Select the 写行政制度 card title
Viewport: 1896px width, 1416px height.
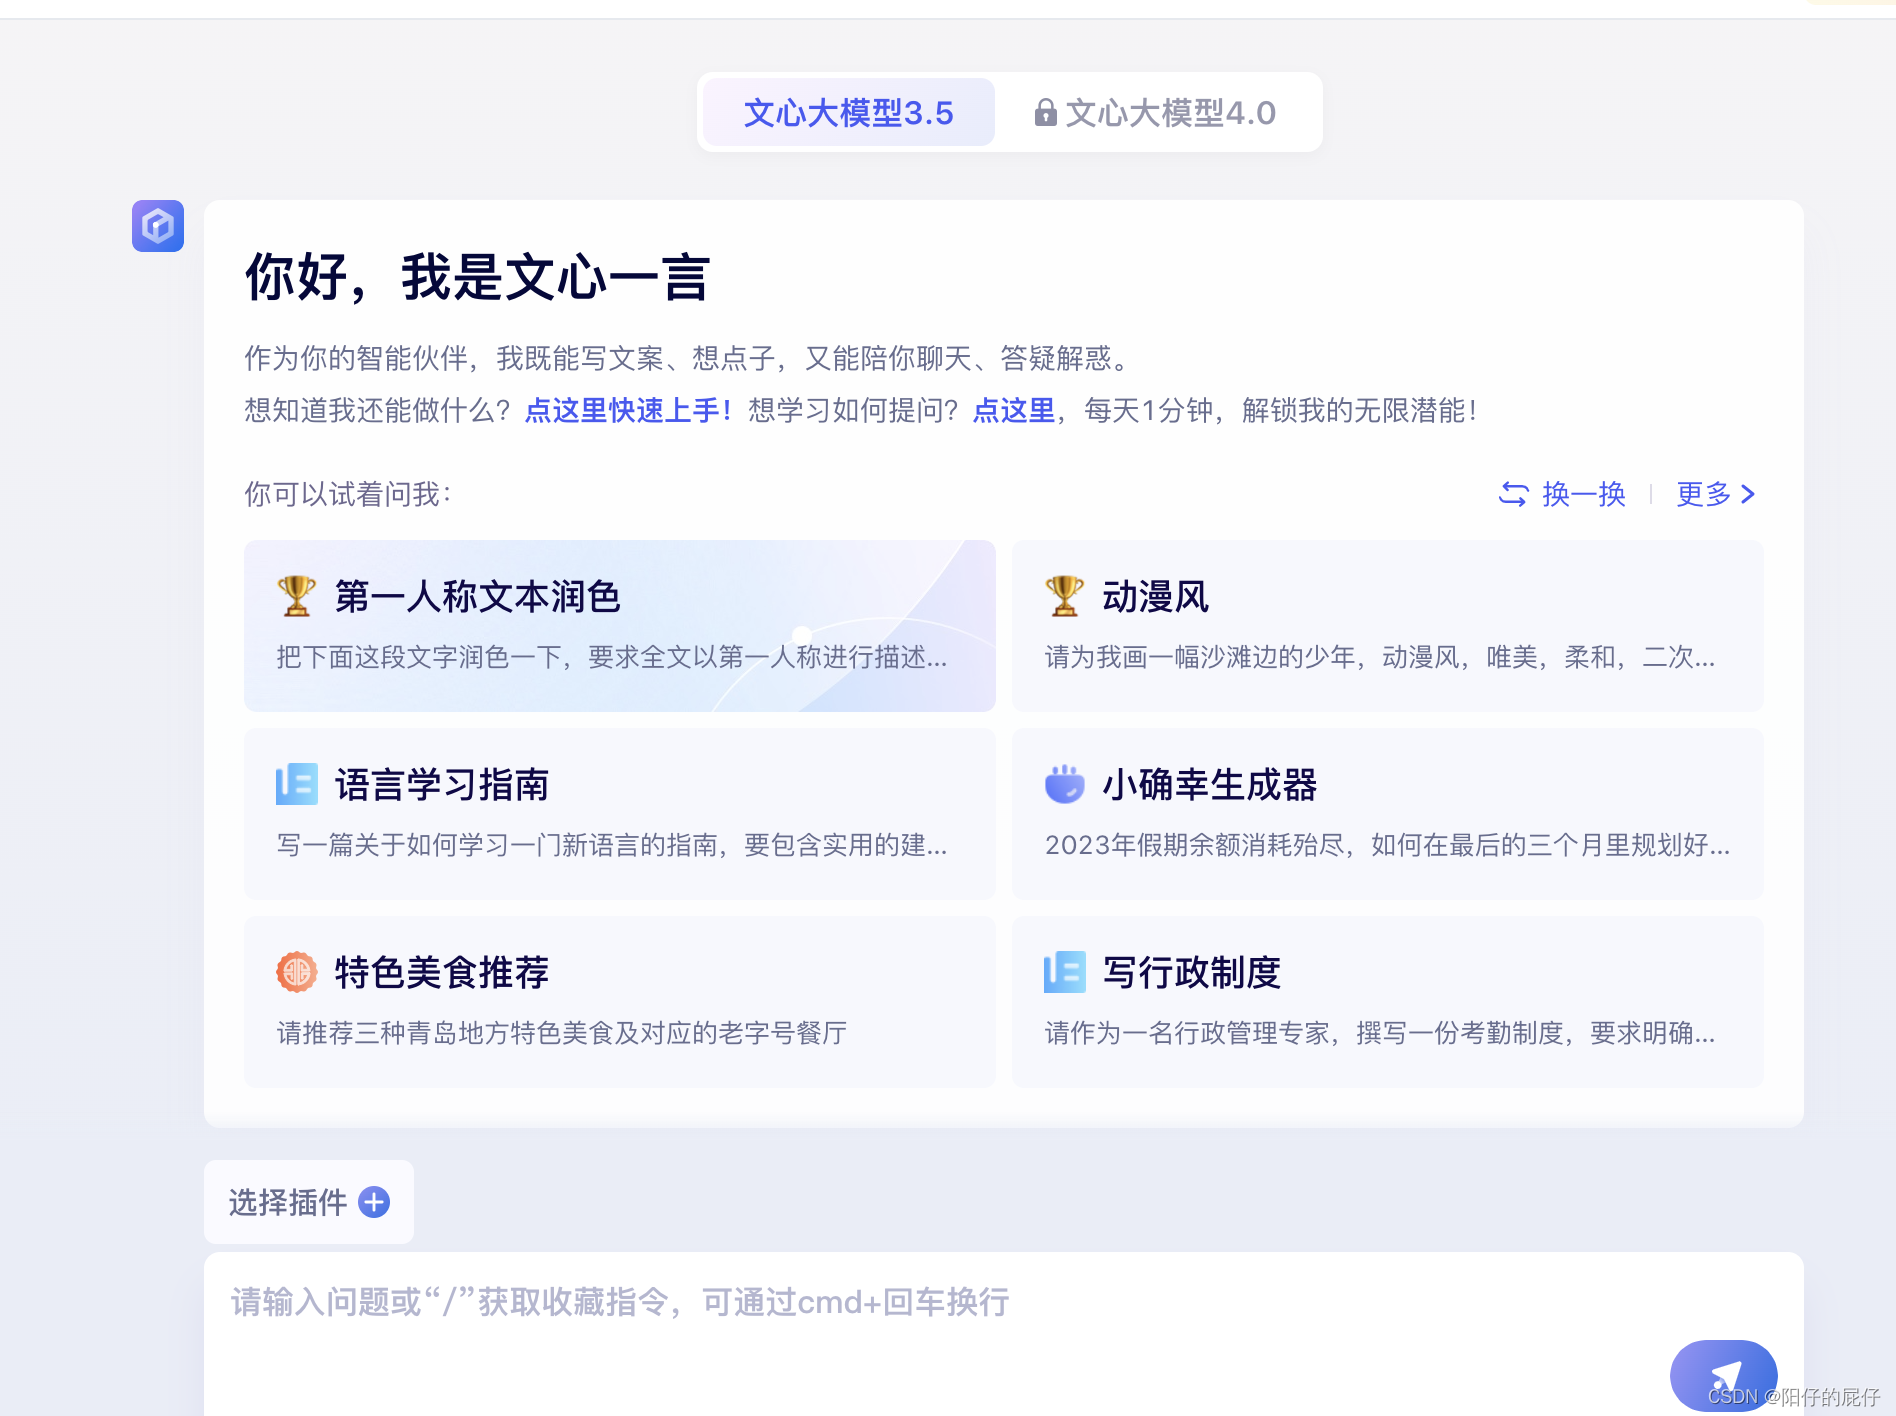1192,972
